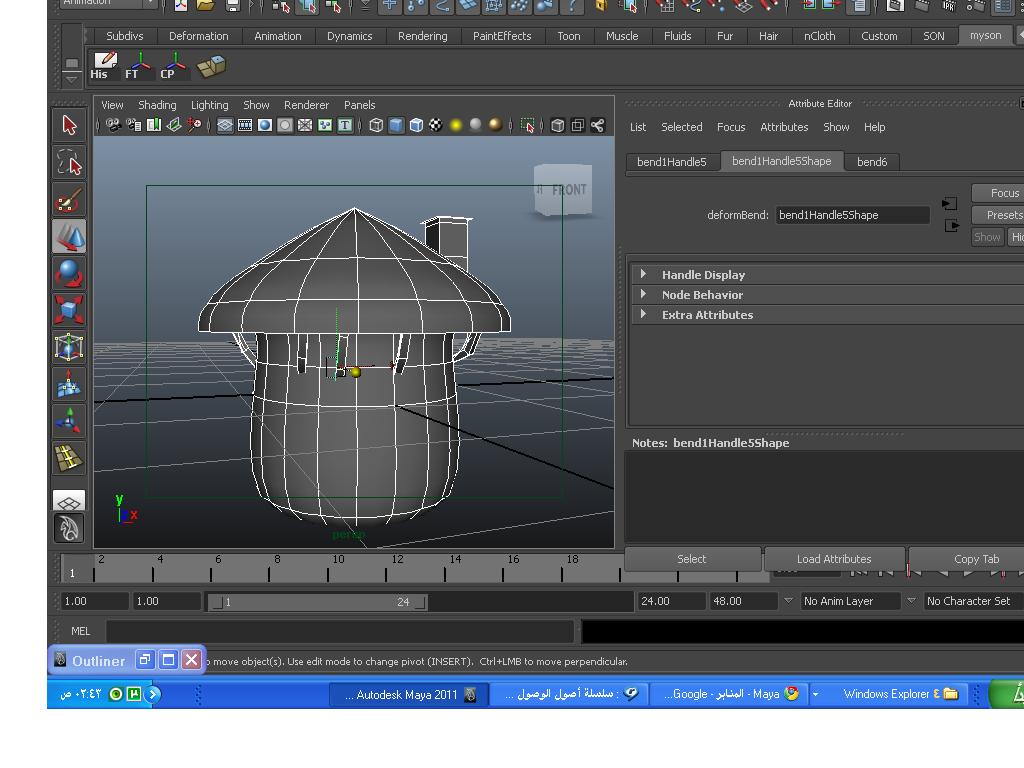Select the Universal Manipulator tool
This screenshot has width=1024, height=768.
coord(69,347)
